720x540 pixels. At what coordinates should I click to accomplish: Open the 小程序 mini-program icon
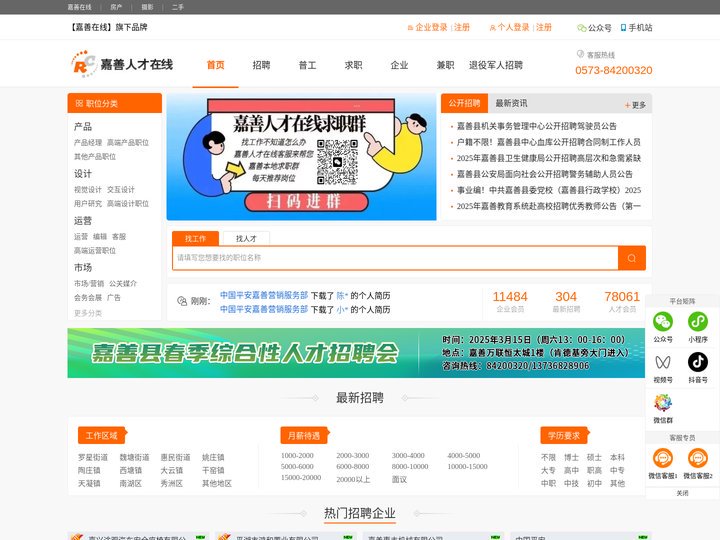(x=698, y=321)
